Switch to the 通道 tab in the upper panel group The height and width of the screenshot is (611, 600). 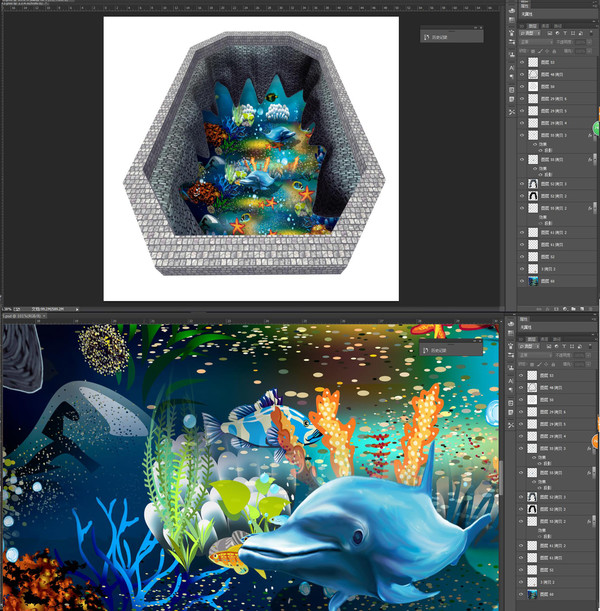pyautogui.click(x=545, y=26)
